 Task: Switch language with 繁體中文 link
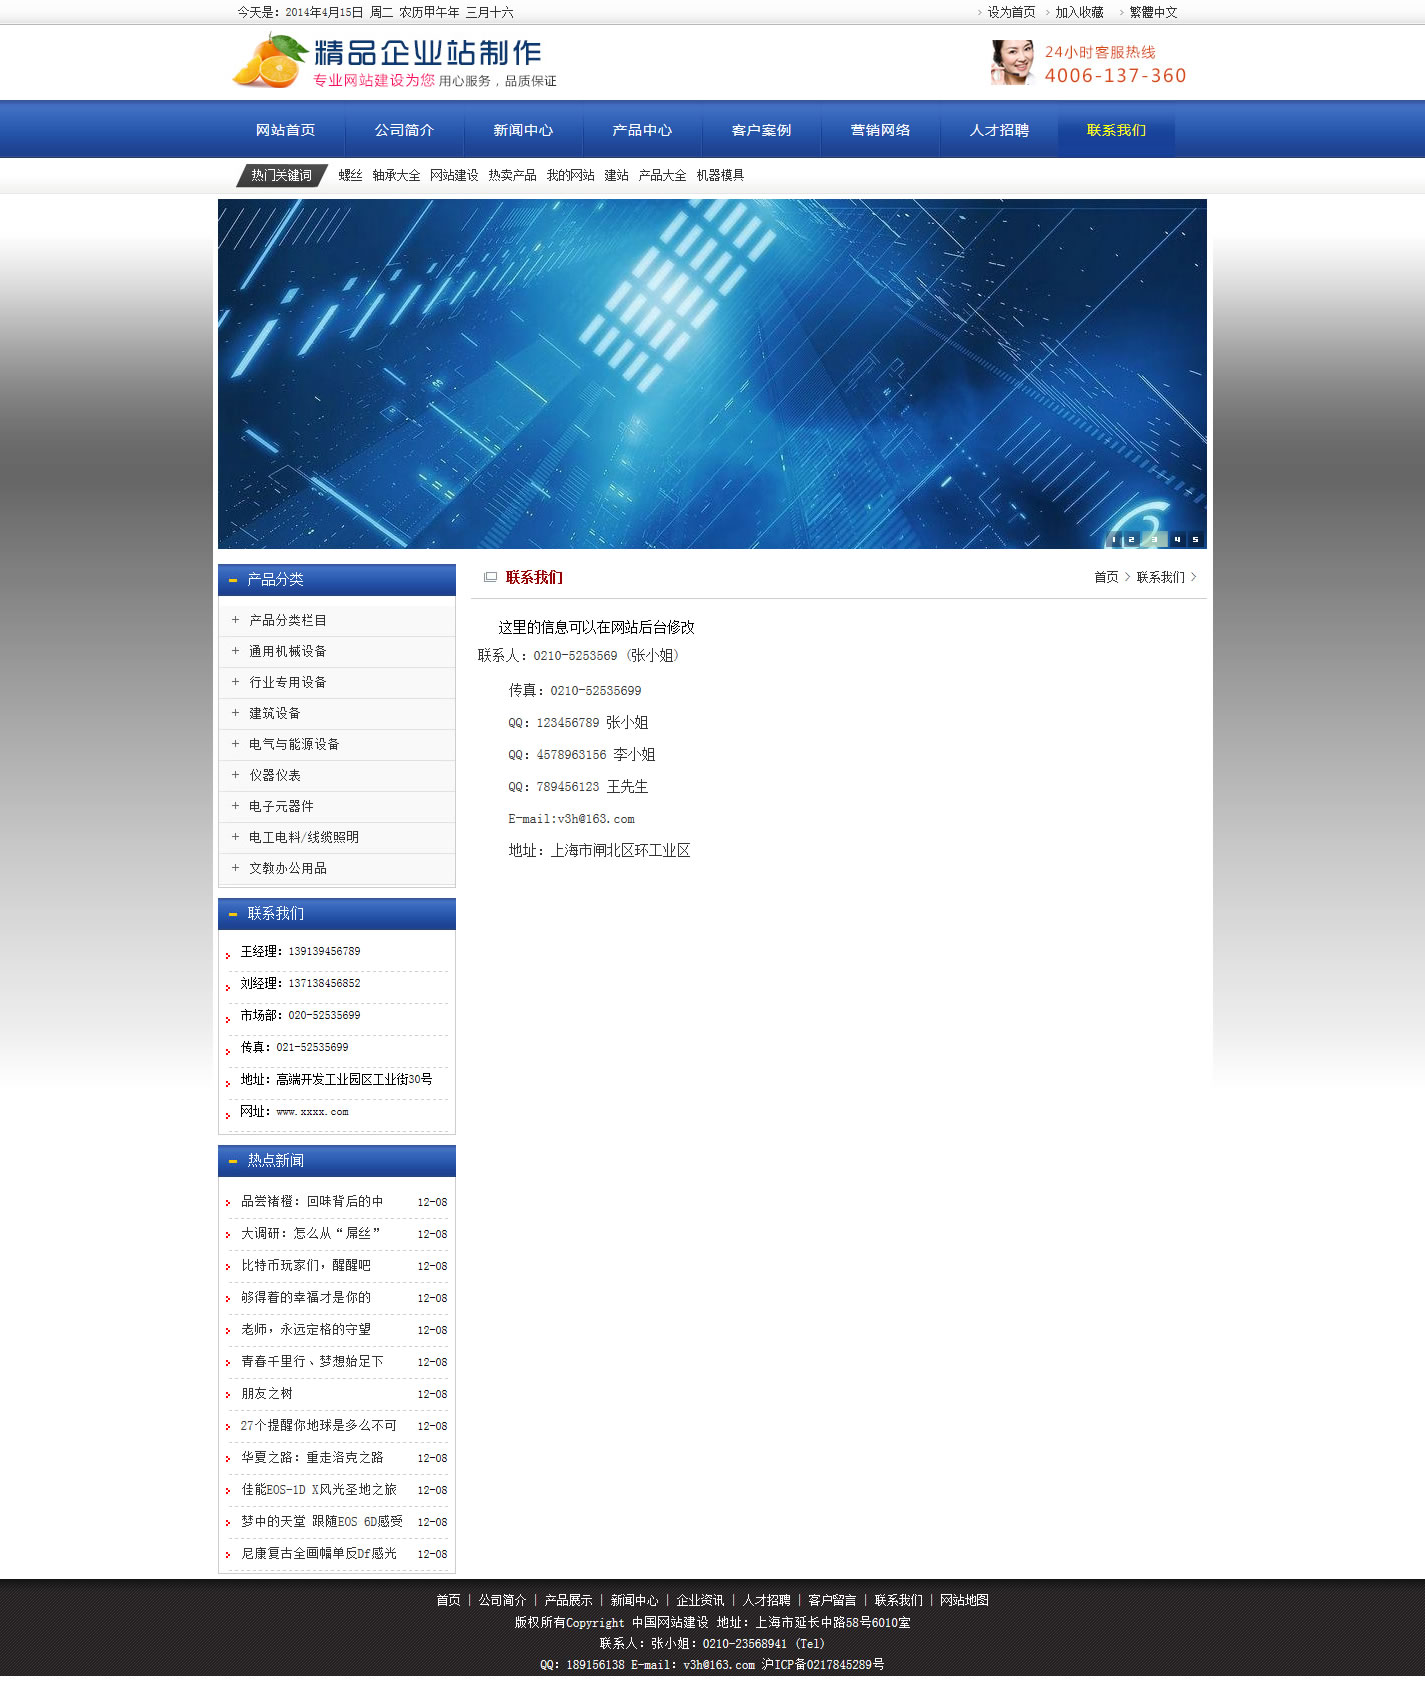(1153, 12)
